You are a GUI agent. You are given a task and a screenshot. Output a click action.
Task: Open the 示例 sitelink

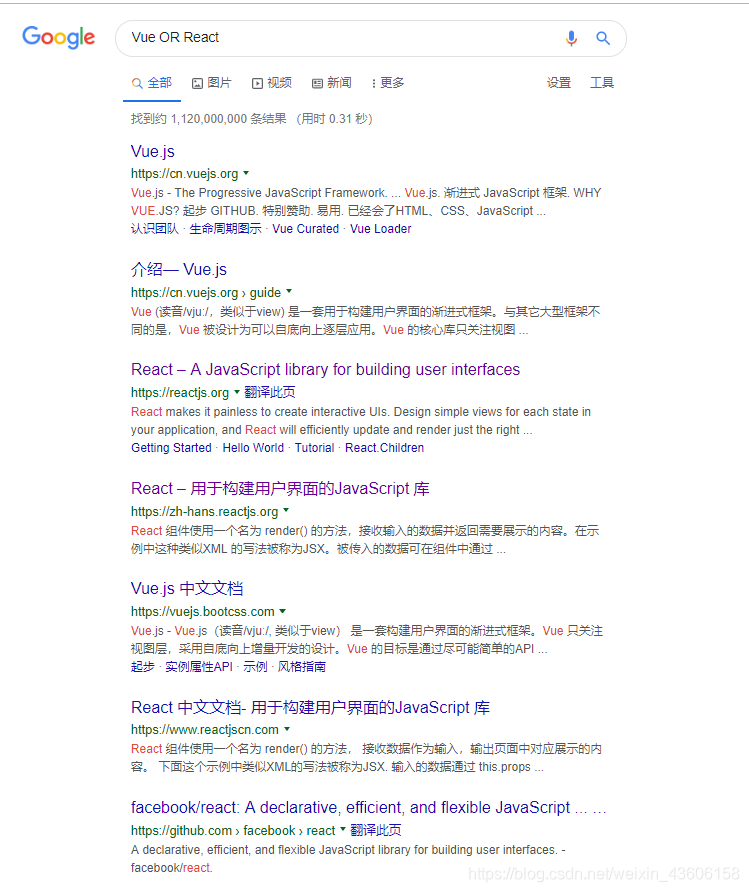coord(255,667)
